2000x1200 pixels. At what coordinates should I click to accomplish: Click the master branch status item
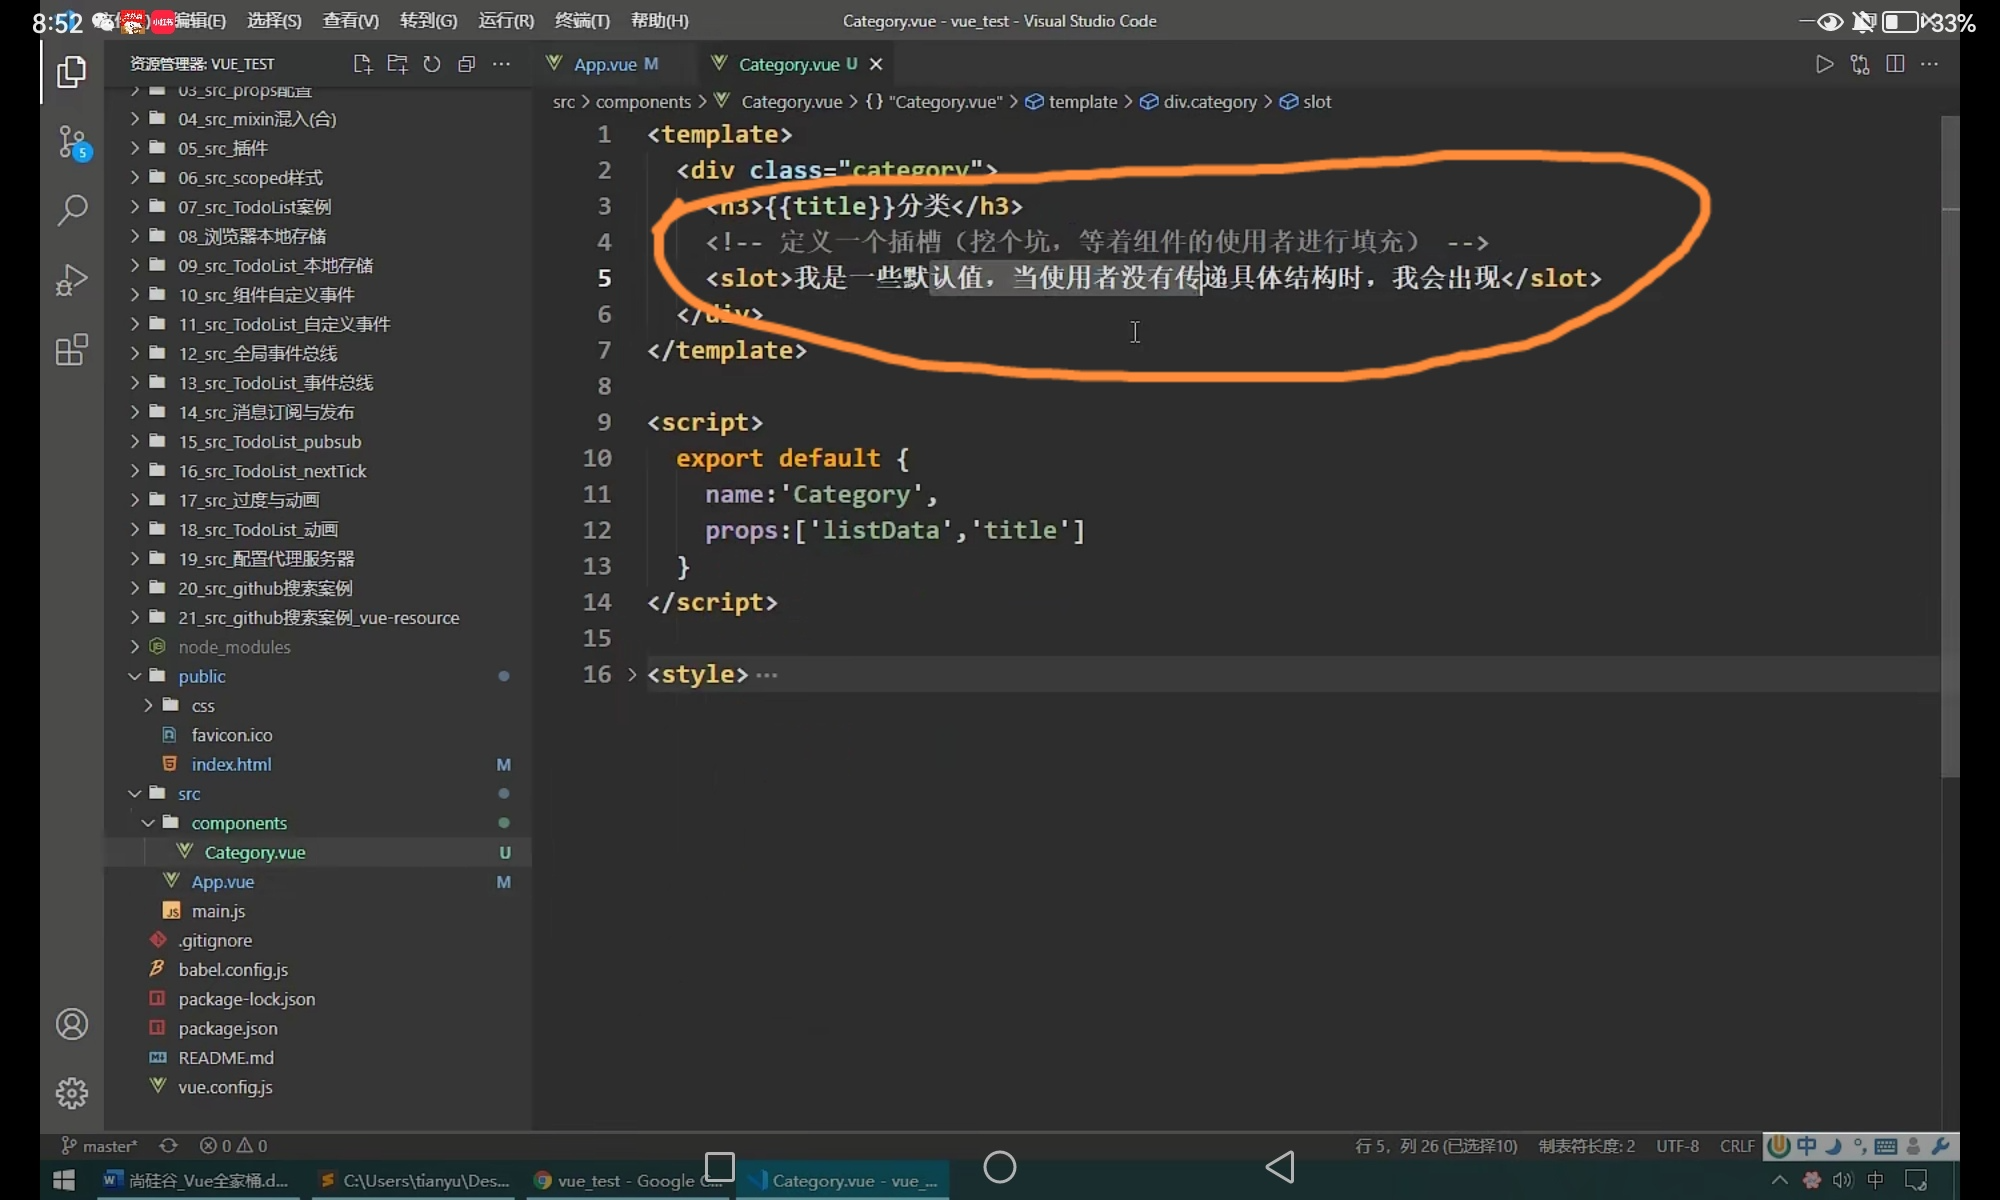(100, 1146)
